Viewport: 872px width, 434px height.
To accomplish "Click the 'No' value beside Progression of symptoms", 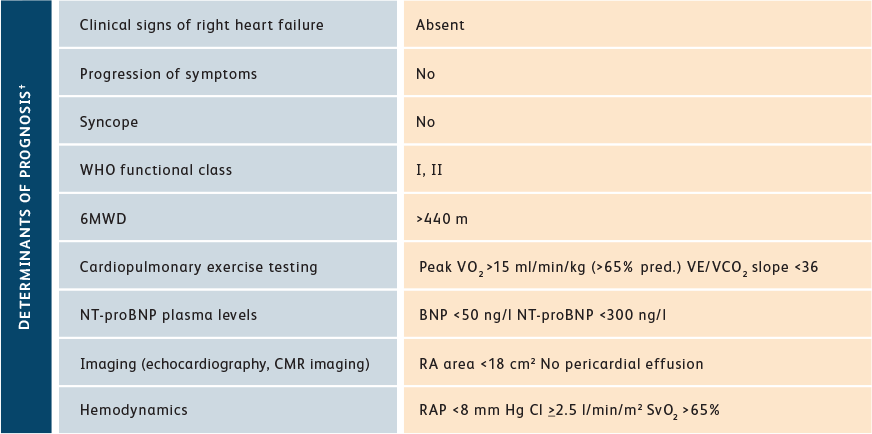I will pos(425,74).
